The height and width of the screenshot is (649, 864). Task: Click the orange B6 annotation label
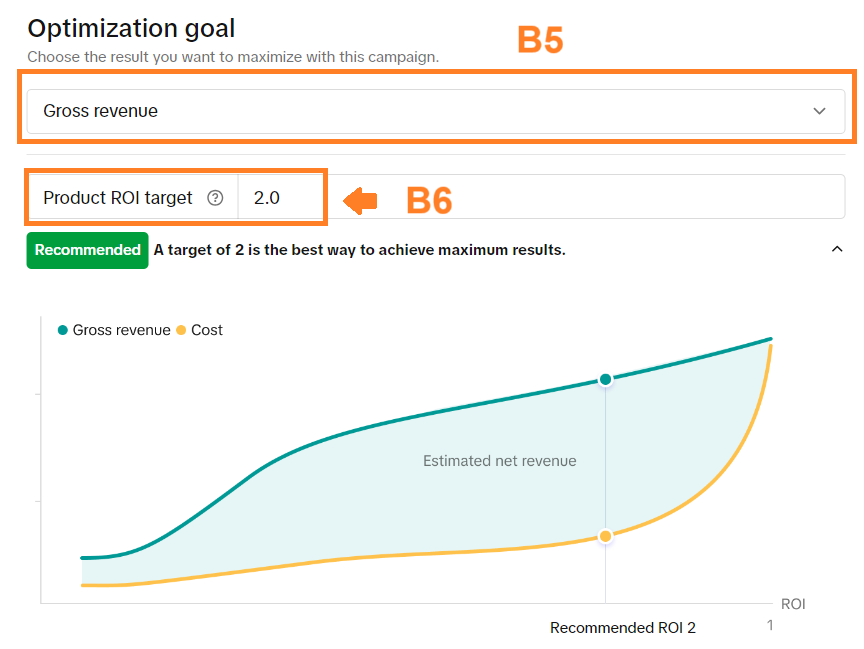click(429, 201)
